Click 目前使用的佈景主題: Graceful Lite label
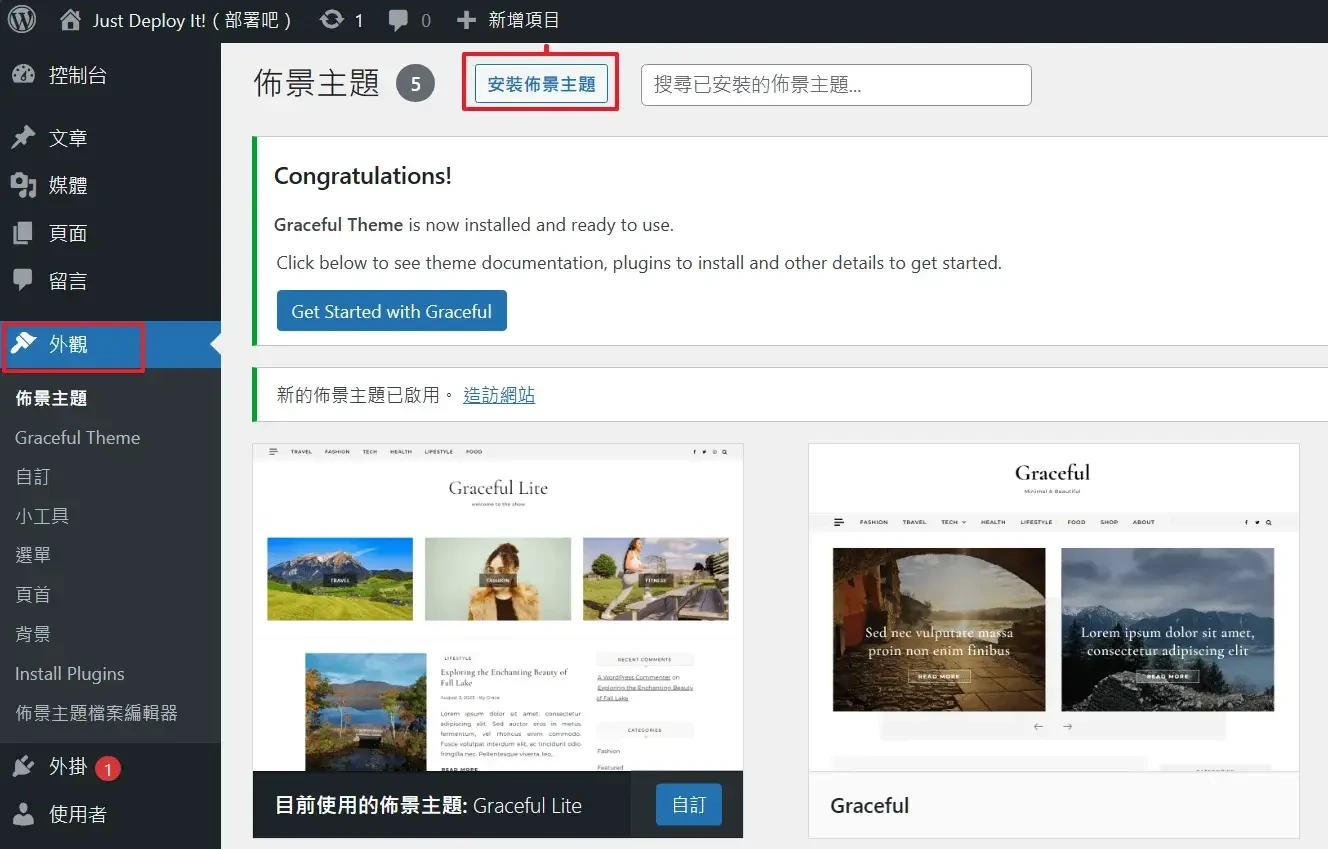The image size is (1328, 849). (x=428, y=805)
